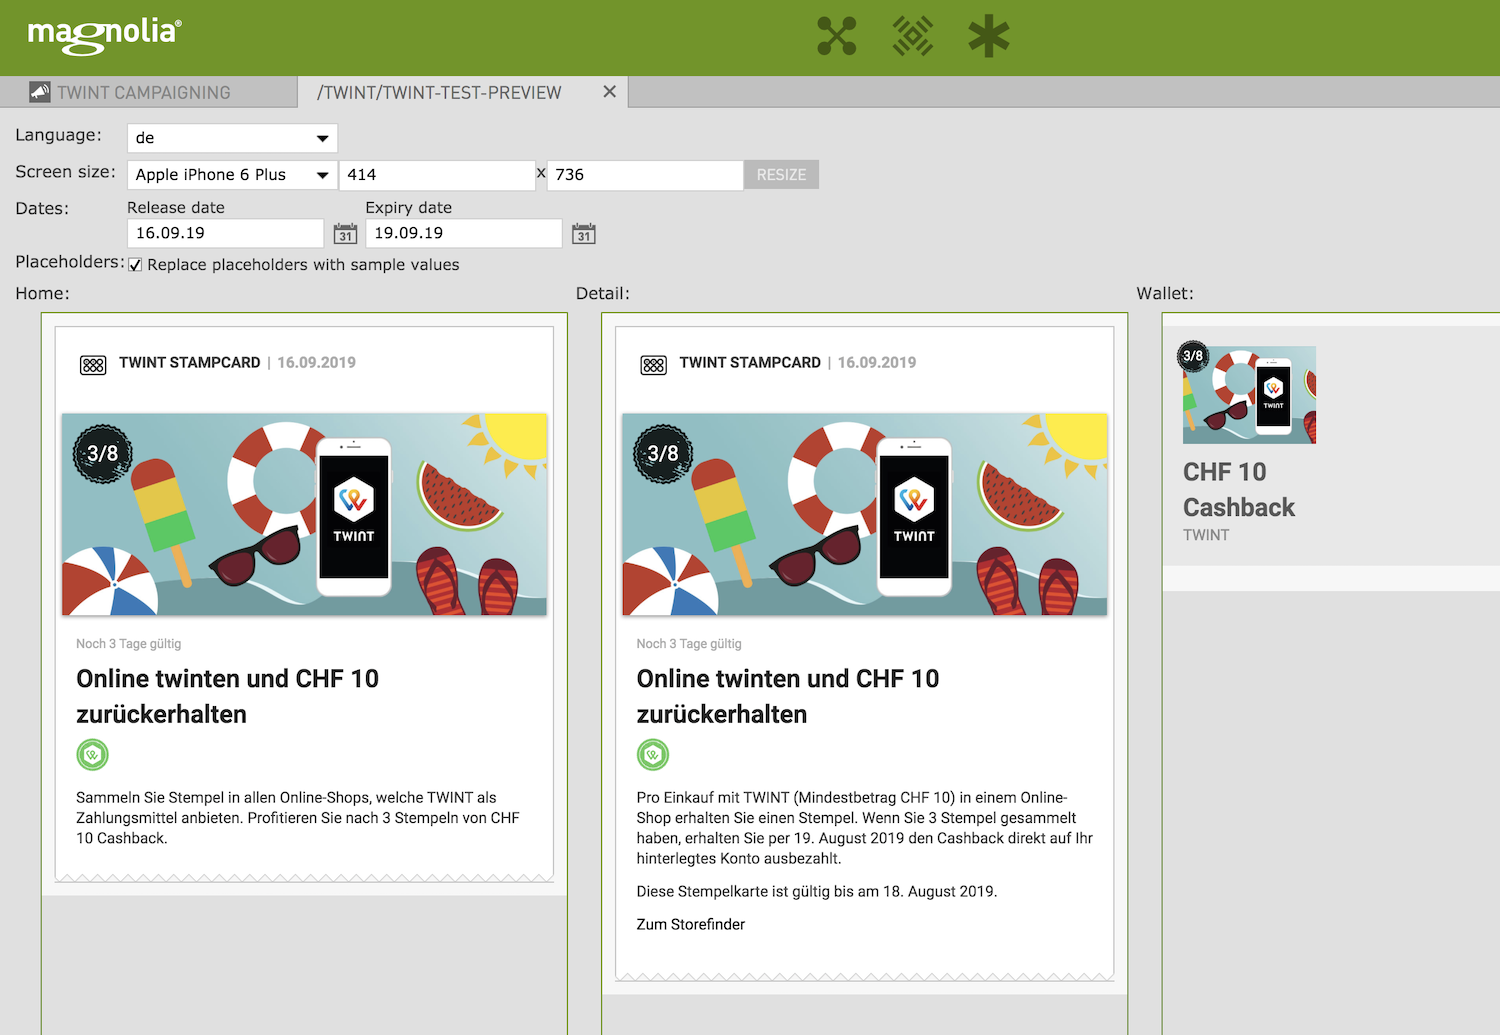Open the app switcher icon in green header
Image resolution: width=1500 pixels, height=1035 pixels.
837,36
